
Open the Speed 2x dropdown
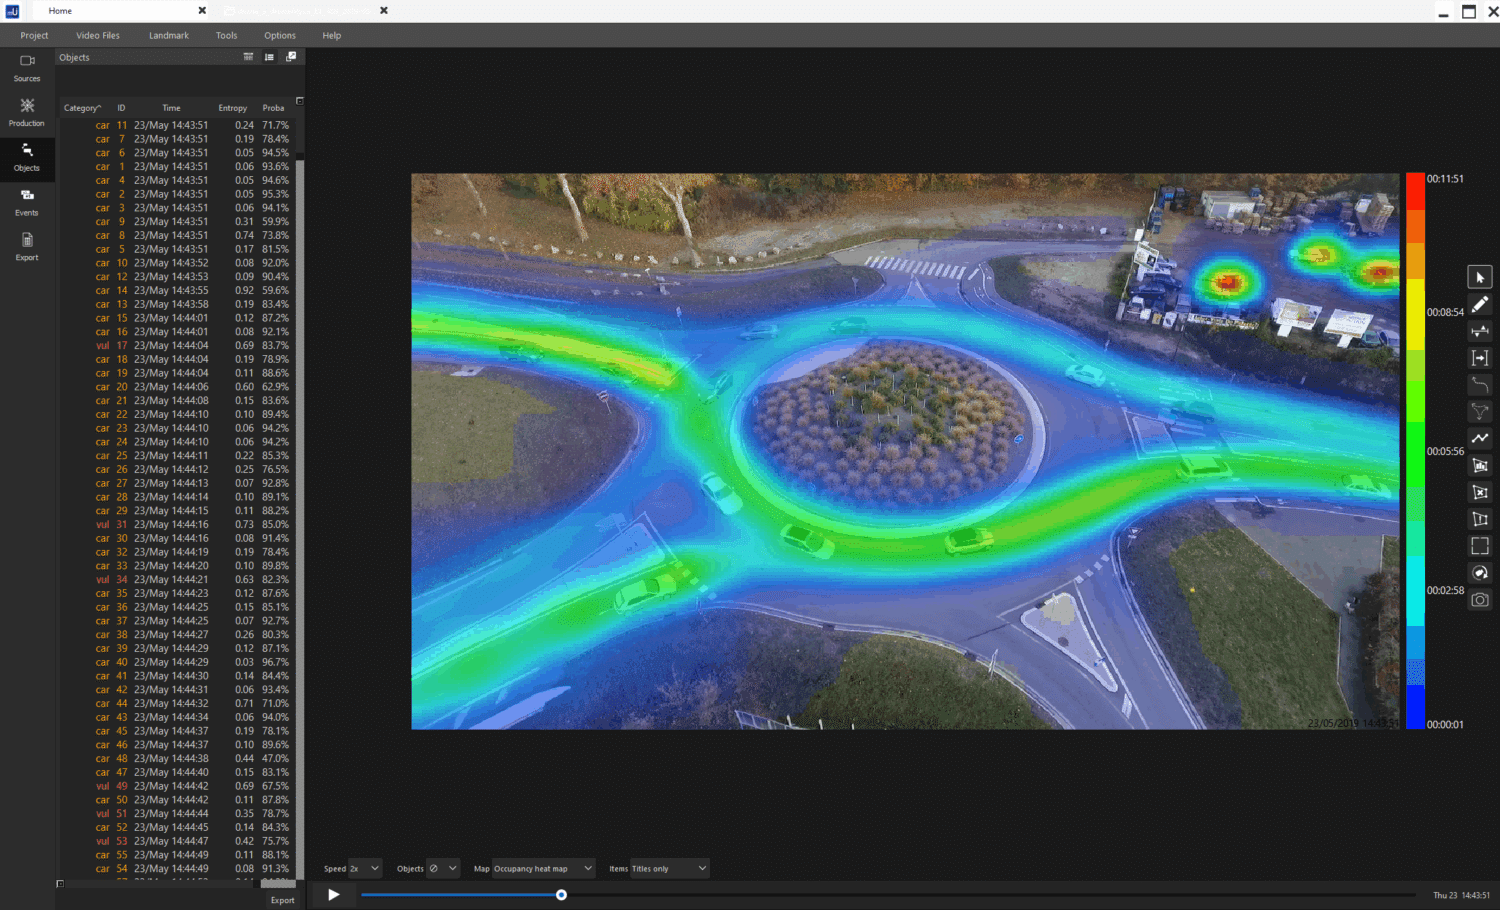365,868
